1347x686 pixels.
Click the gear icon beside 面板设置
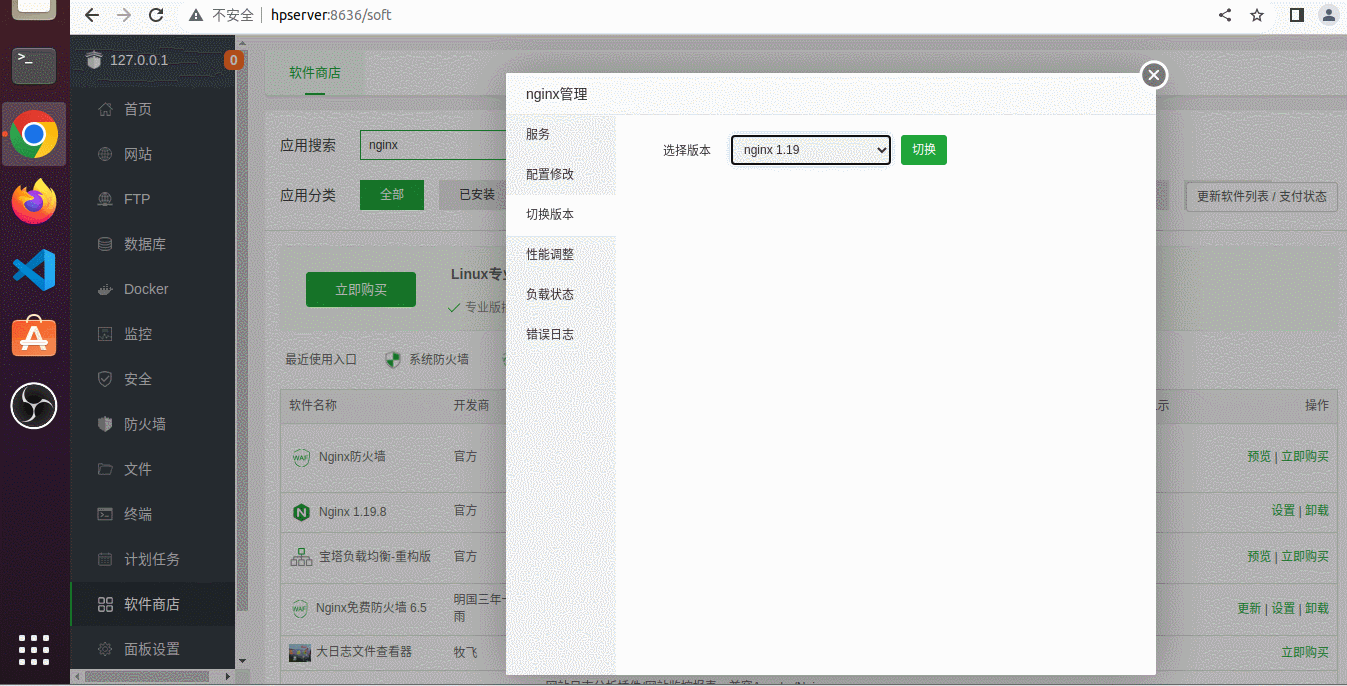[x=105, y=649]
